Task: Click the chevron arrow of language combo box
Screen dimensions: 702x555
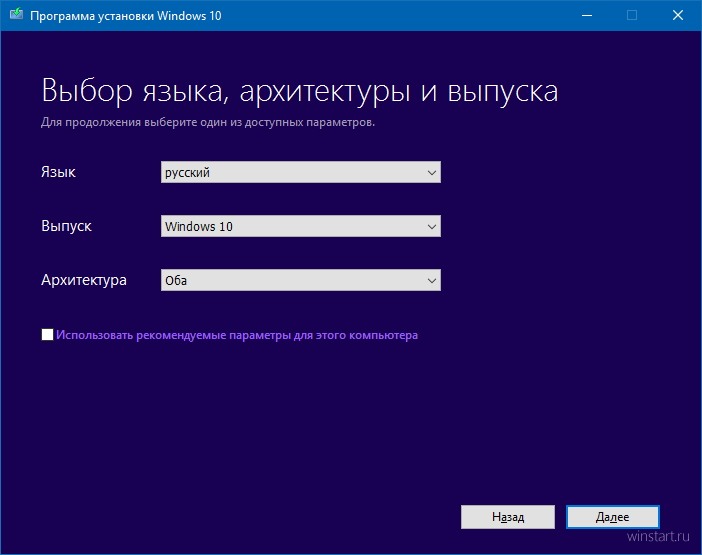Action: (431, 173)
